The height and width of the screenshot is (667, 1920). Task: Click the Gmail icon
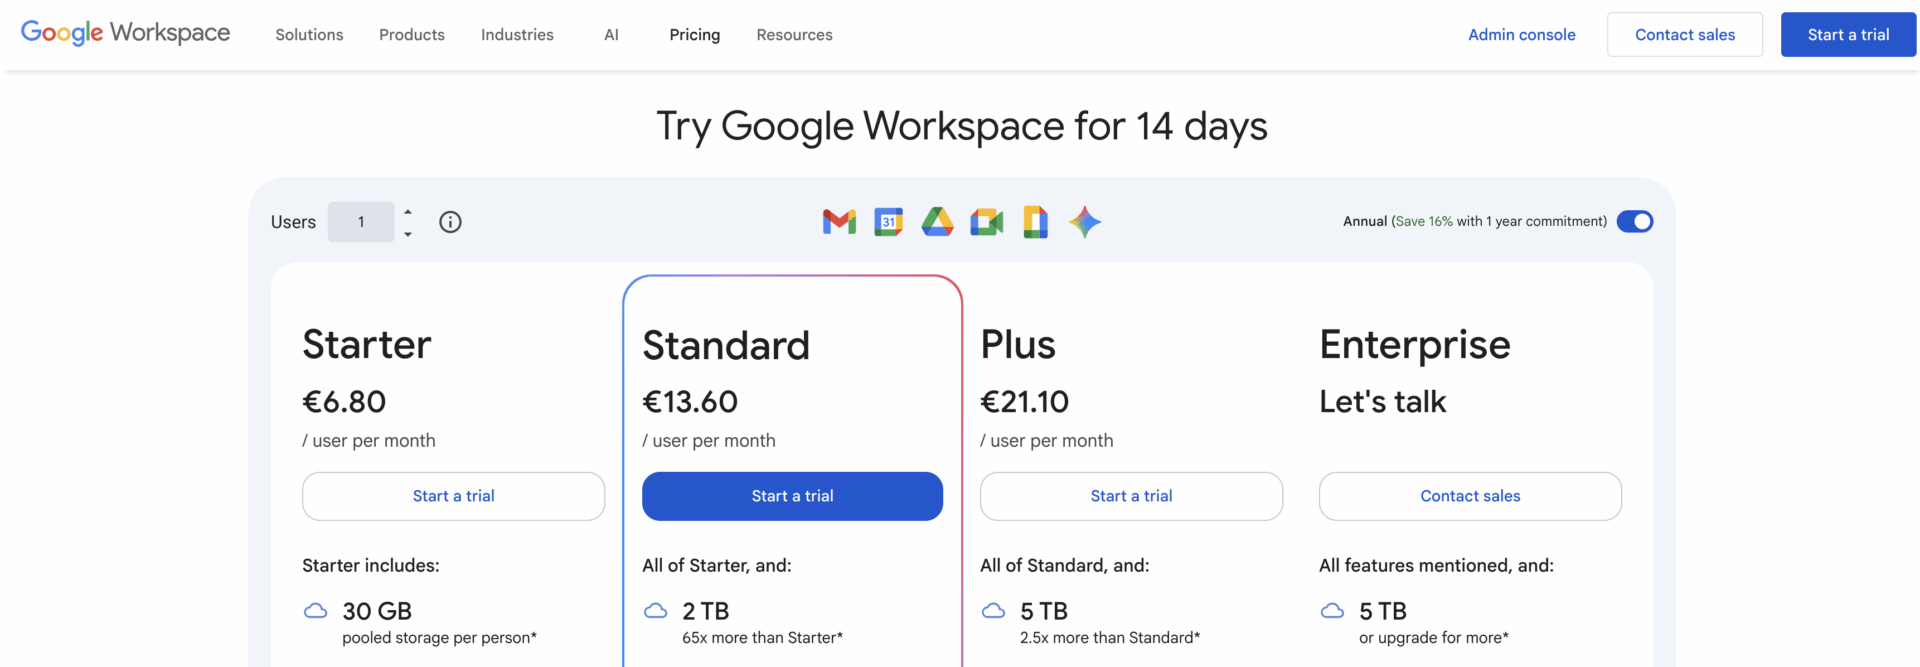pyautogui.click(x=839, y=222)
